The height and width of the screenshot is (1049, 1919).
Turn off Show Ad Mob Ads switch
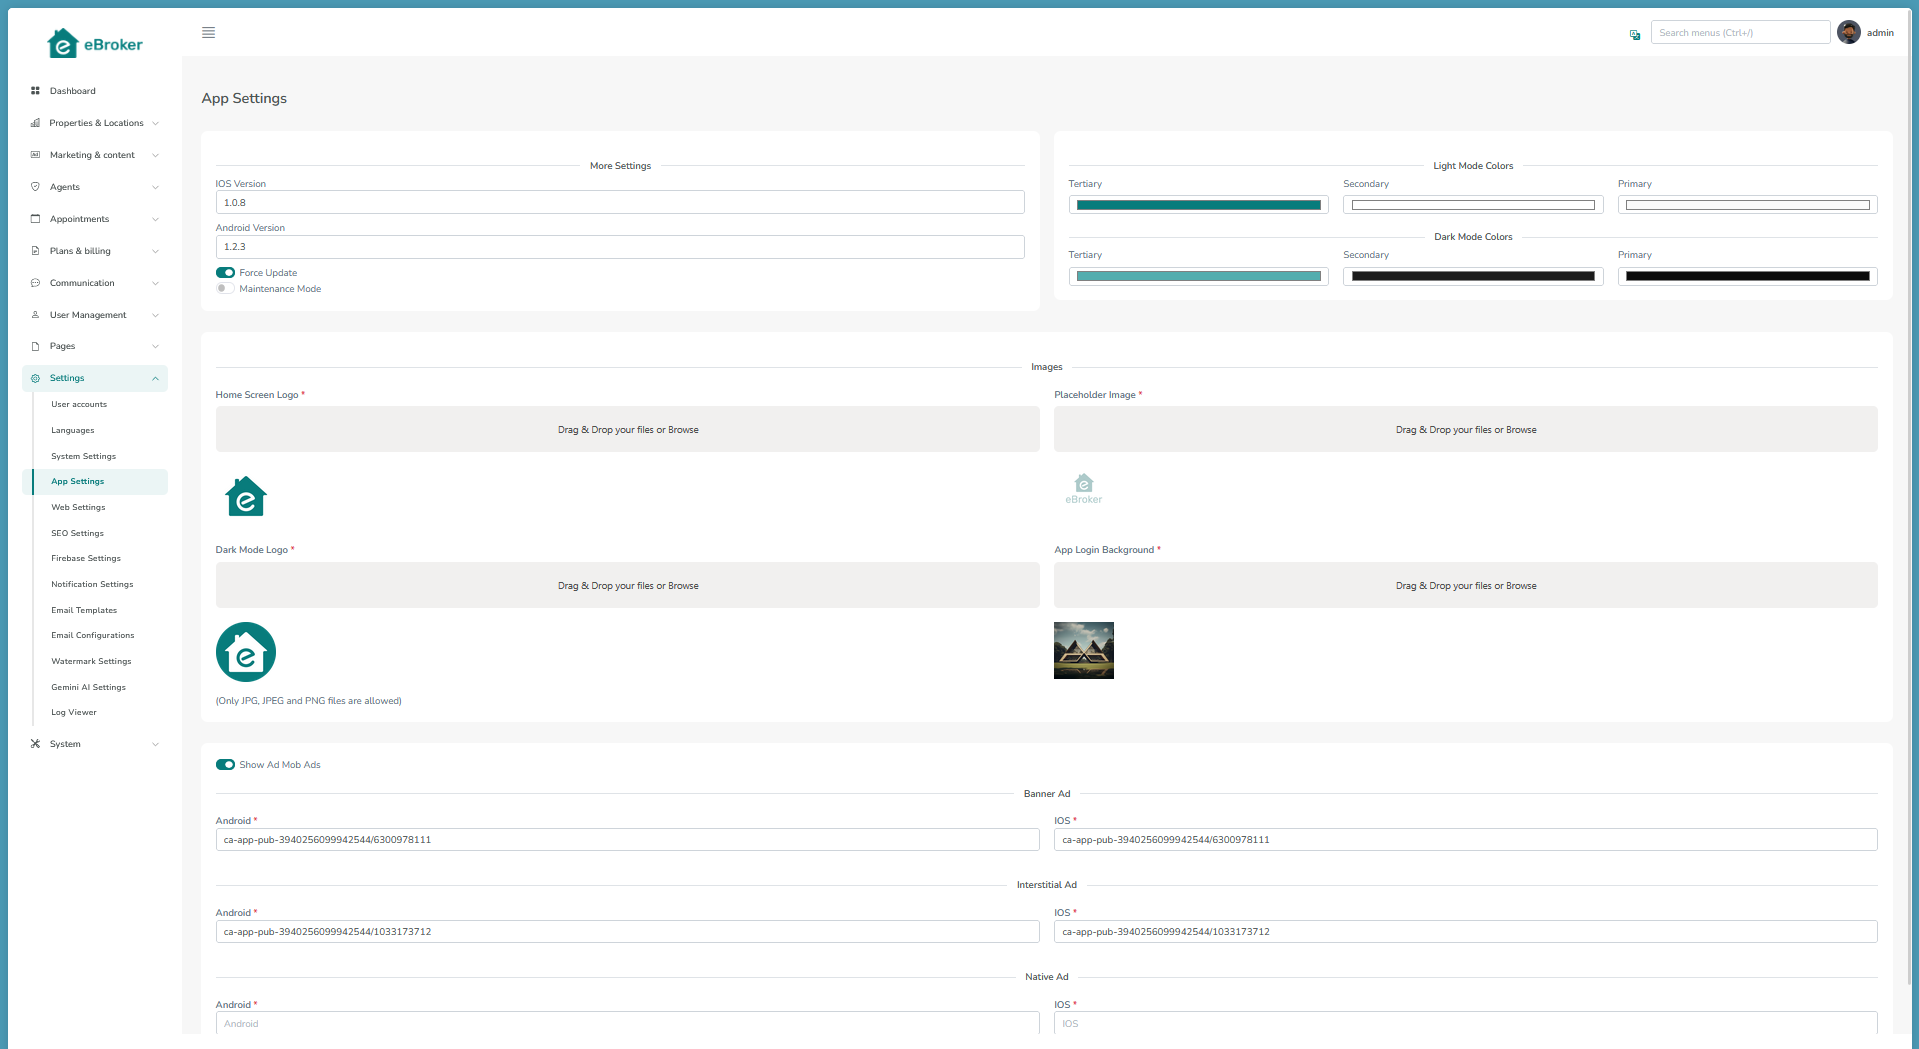click(225, 765)
